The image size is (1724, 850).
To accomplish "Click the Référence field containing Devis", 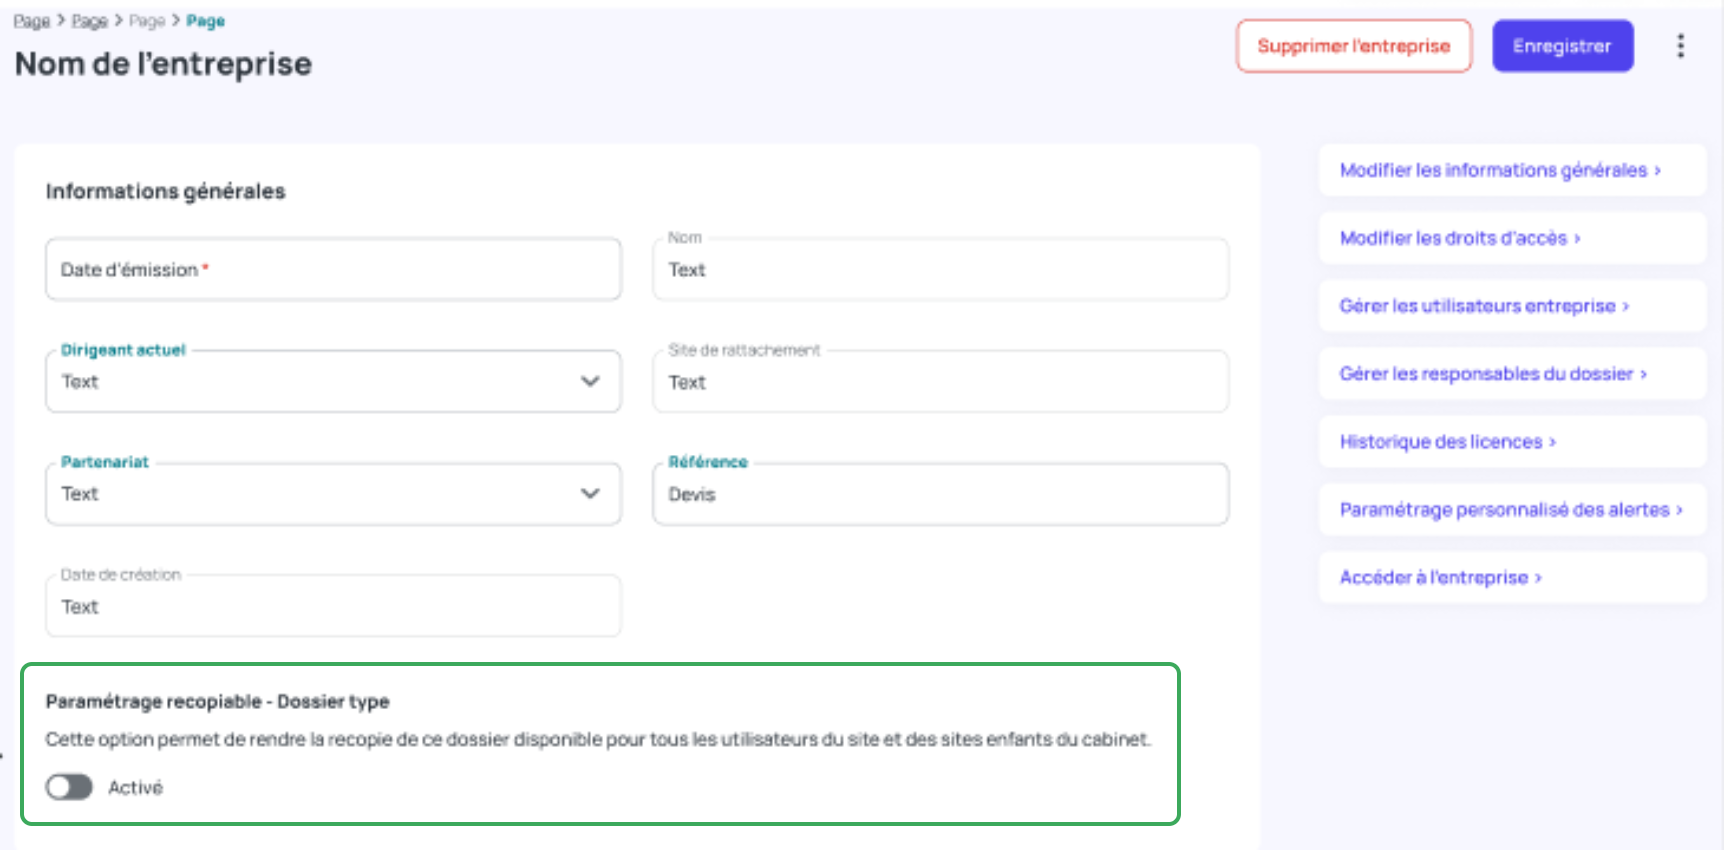I will [940, 494].
